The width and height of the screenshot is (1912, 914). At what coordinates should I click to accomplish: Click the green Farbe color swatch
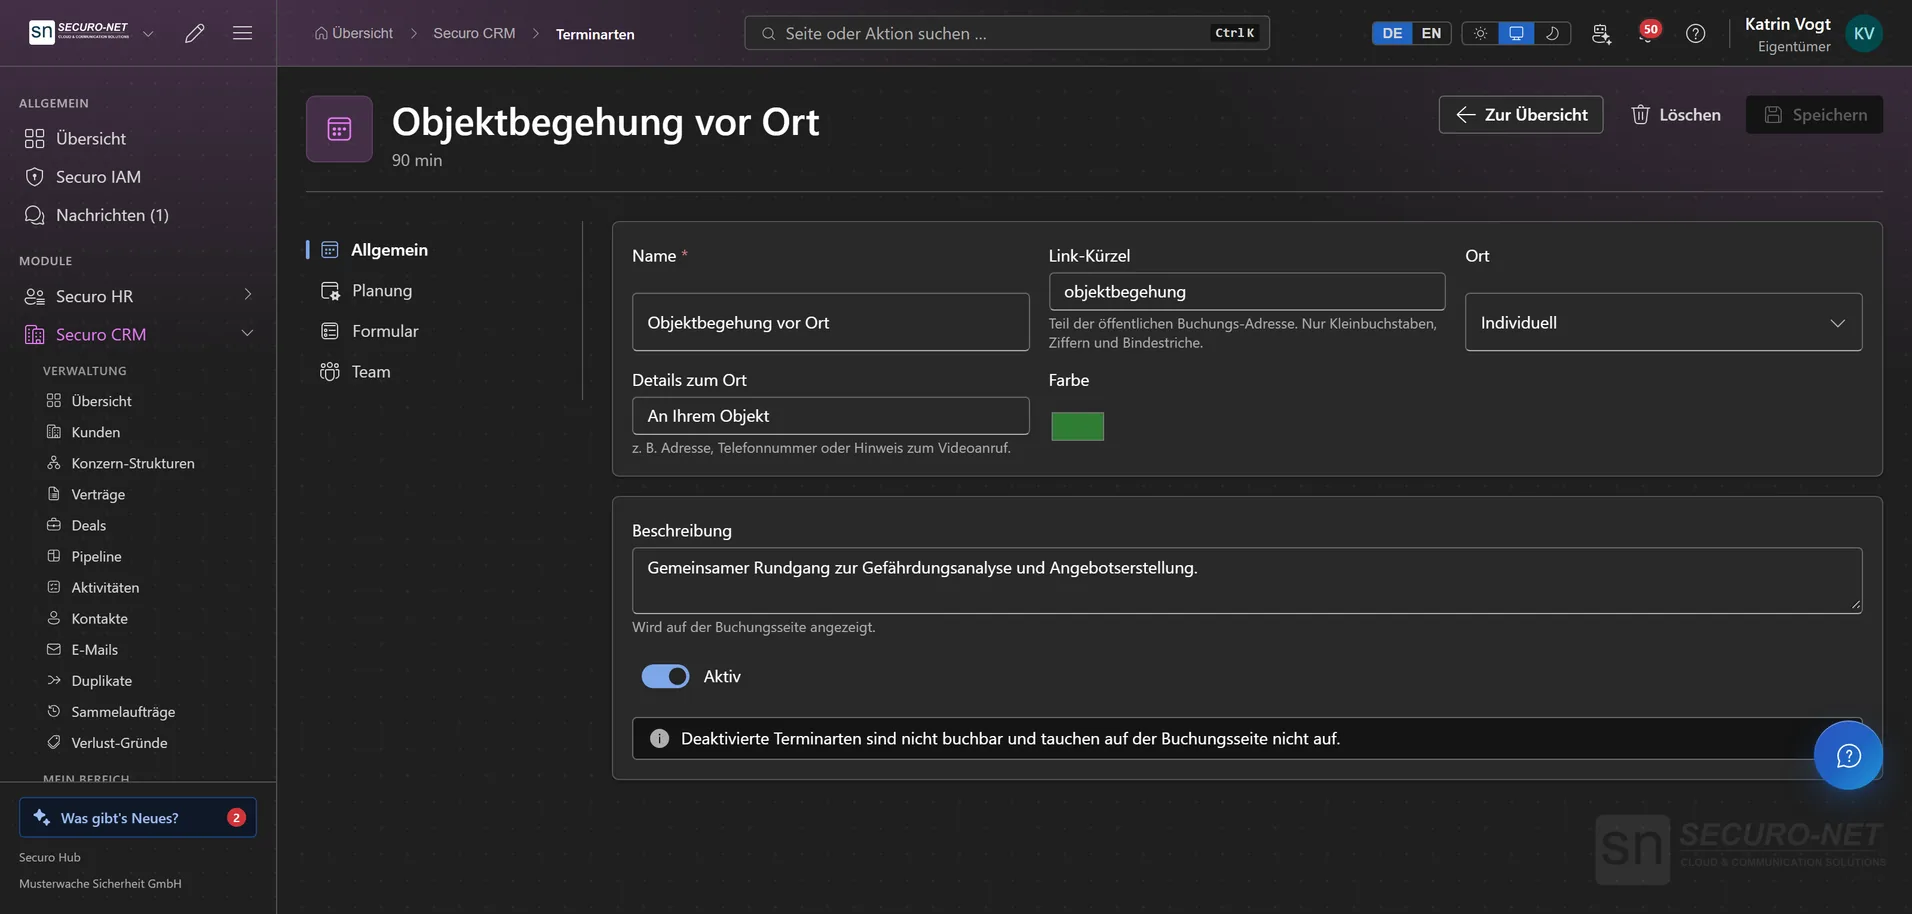coord(1077,426)
